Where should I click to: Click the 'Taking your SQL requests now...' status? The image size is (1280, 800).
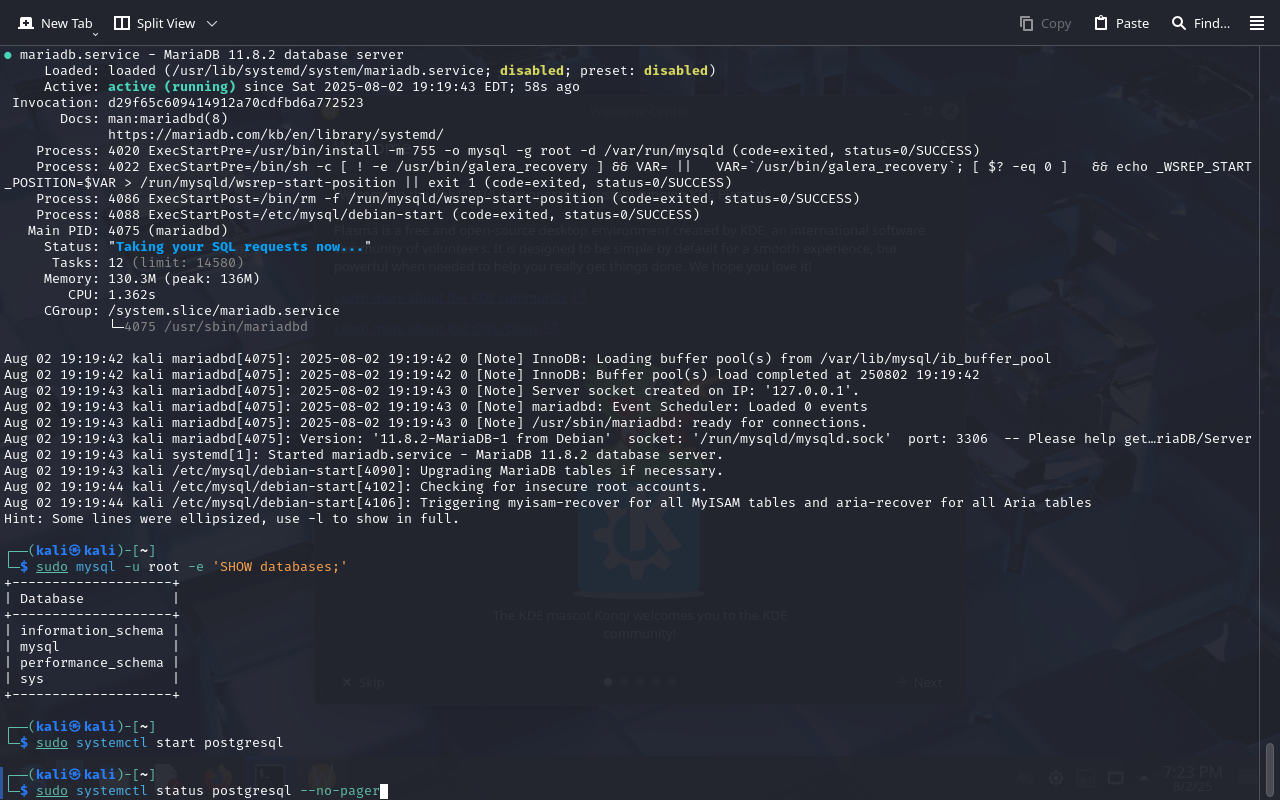tap(241, 246)
